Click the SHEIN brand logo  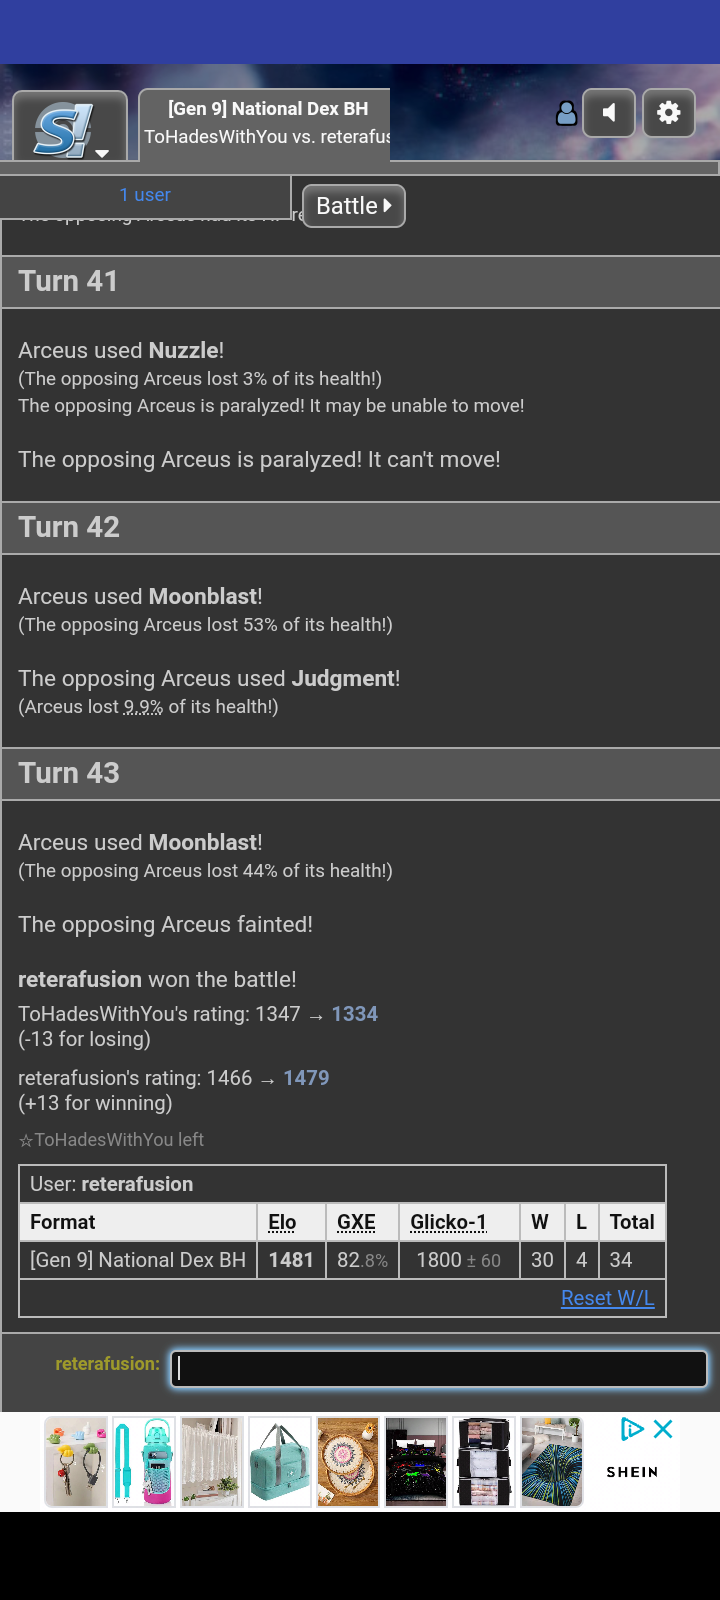pyautogui.click(x=632, y=1472)
